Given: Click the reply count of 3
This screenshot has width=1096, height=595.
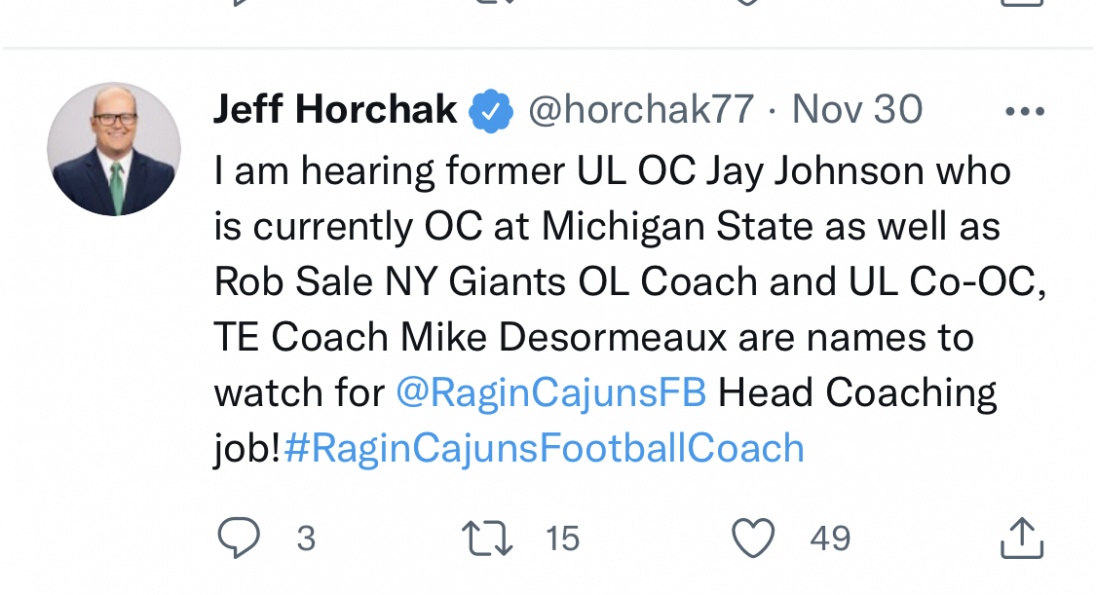Looking at the screenshot, I should pos(306,539).
